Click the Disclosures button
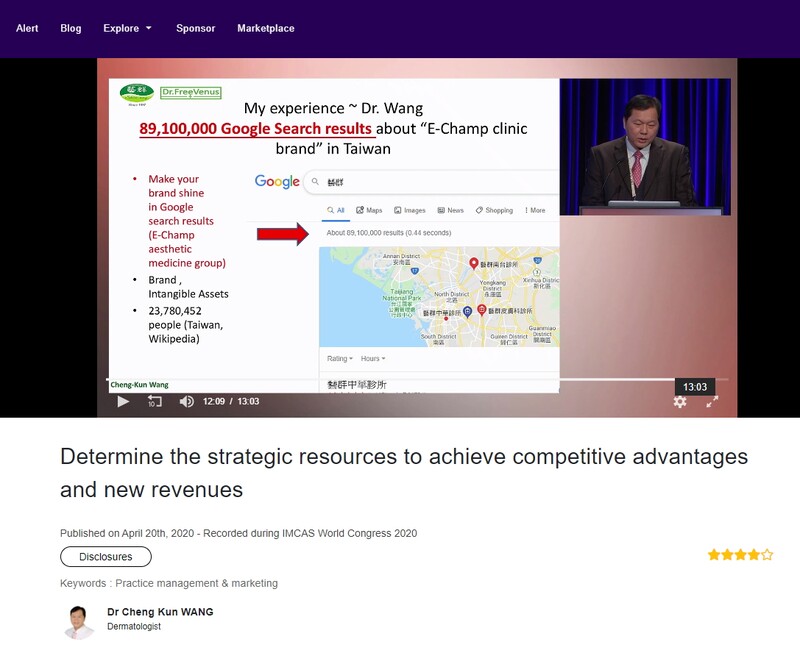This screenshot has width=800, height=653. coord(106,557)
